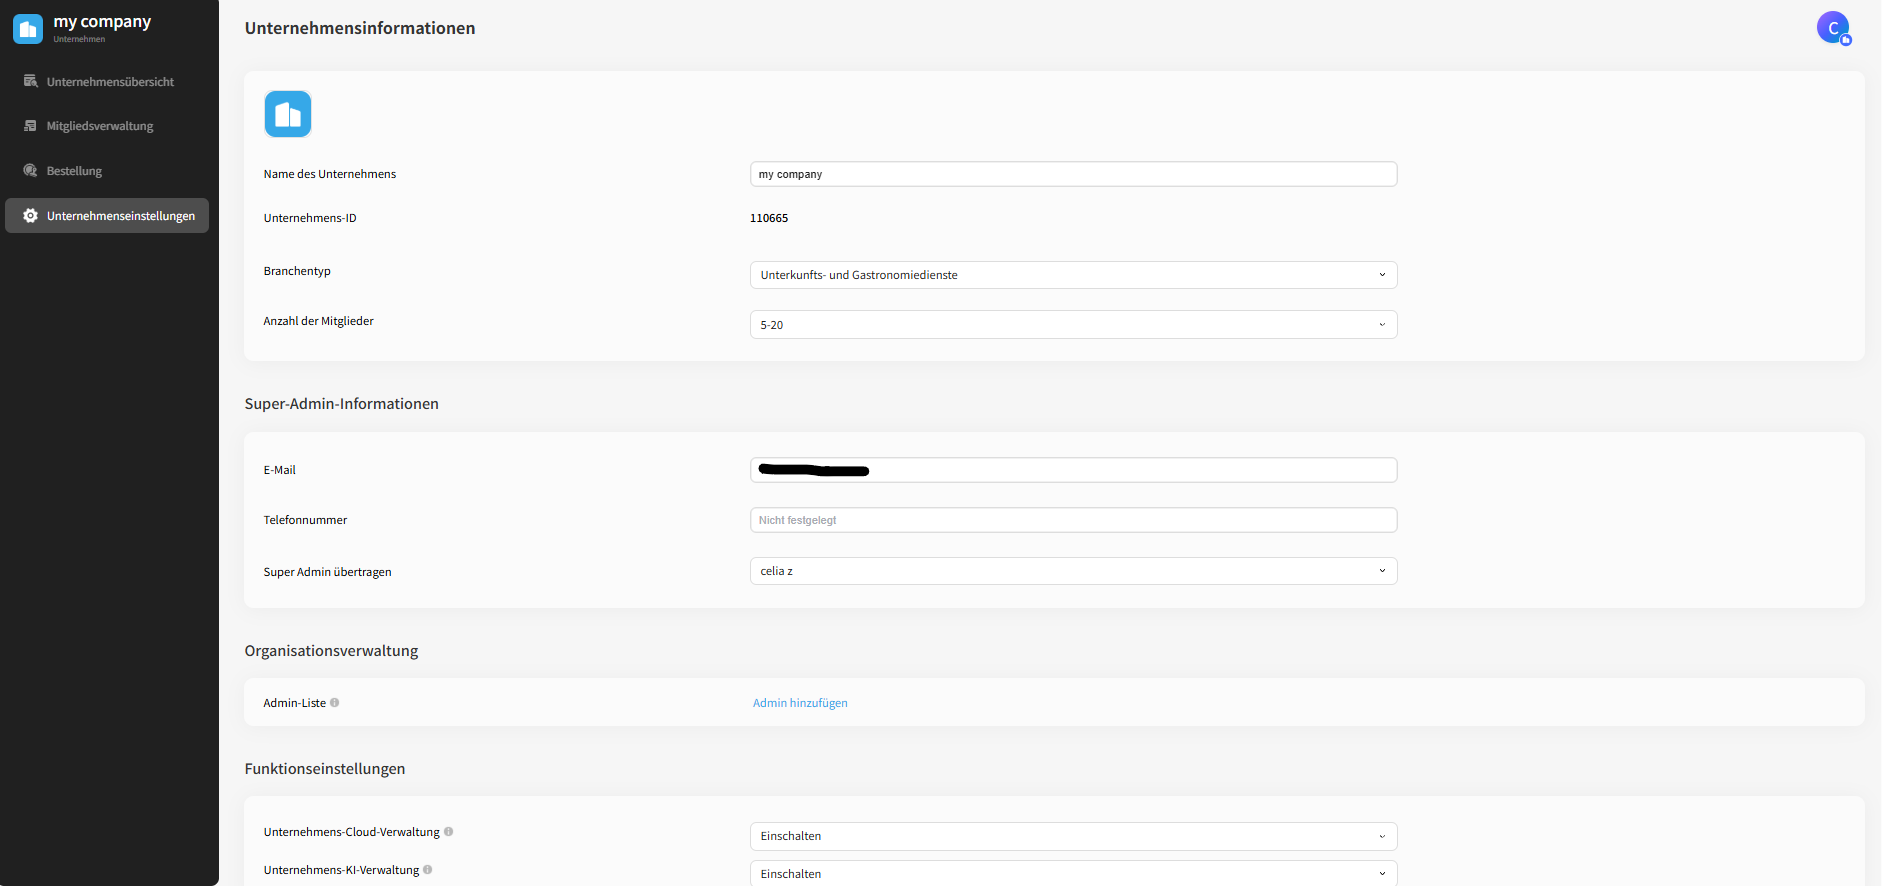Open Unternehmensübersicht page

pos(107,81)
